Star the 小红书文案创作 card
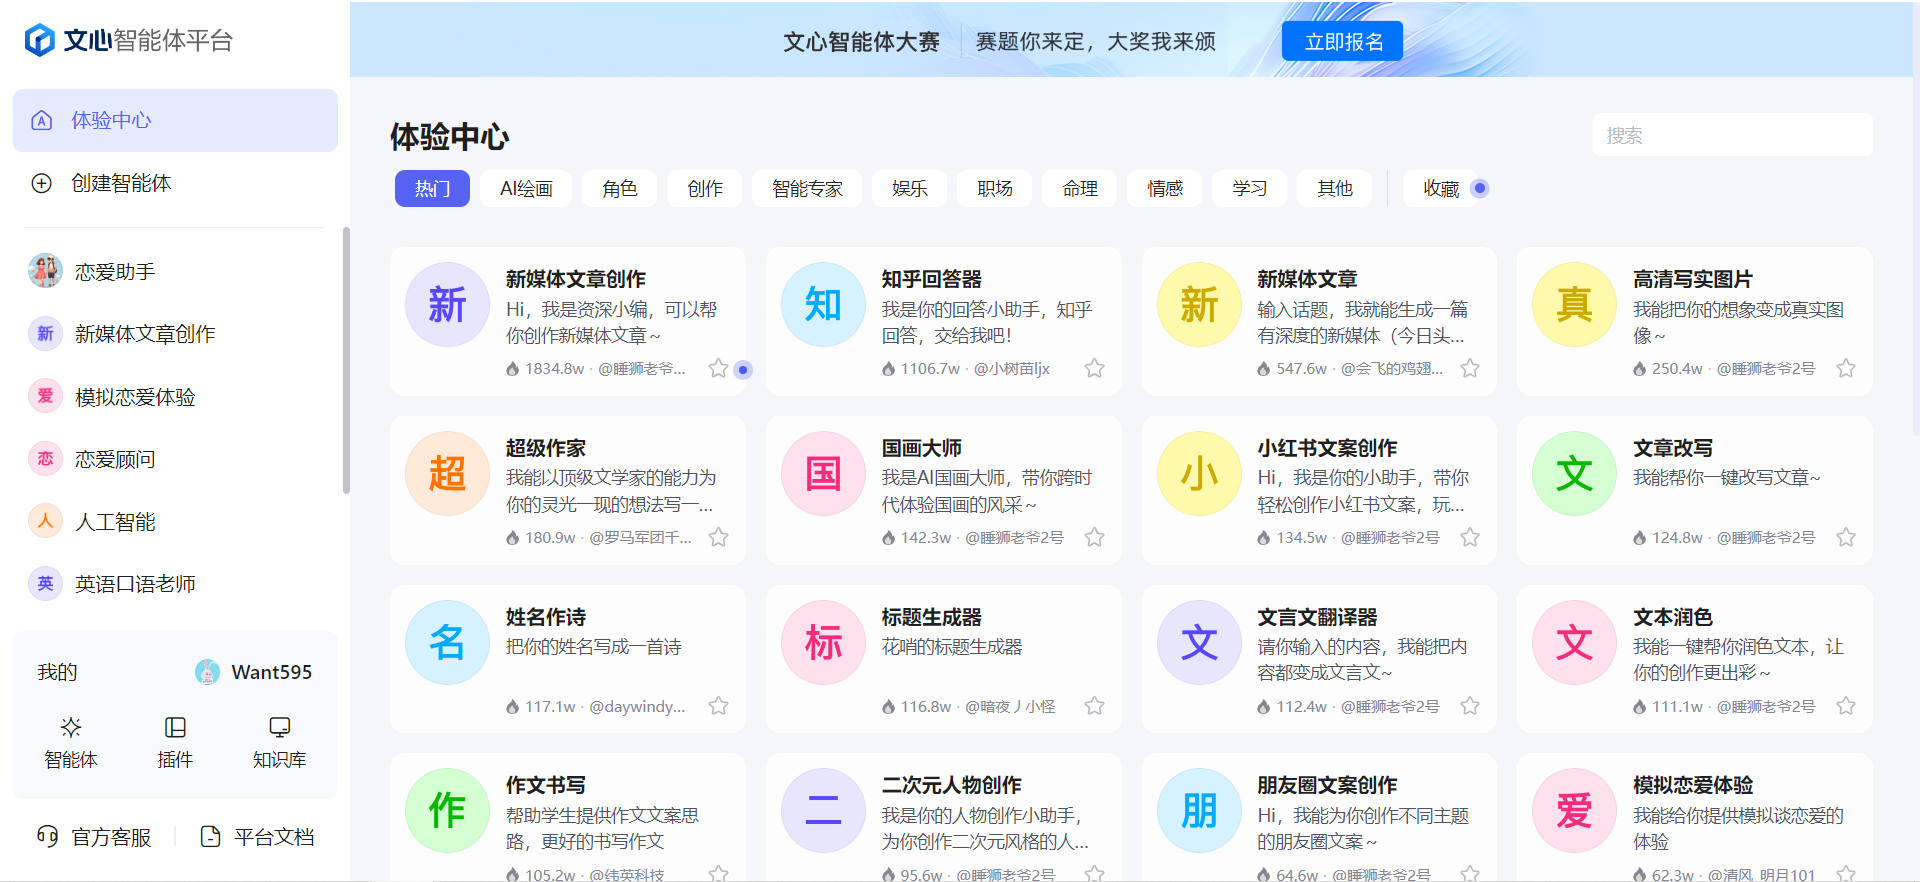Image resolution: width=1920 pixels, height=882 pixels. [1470, 537]
